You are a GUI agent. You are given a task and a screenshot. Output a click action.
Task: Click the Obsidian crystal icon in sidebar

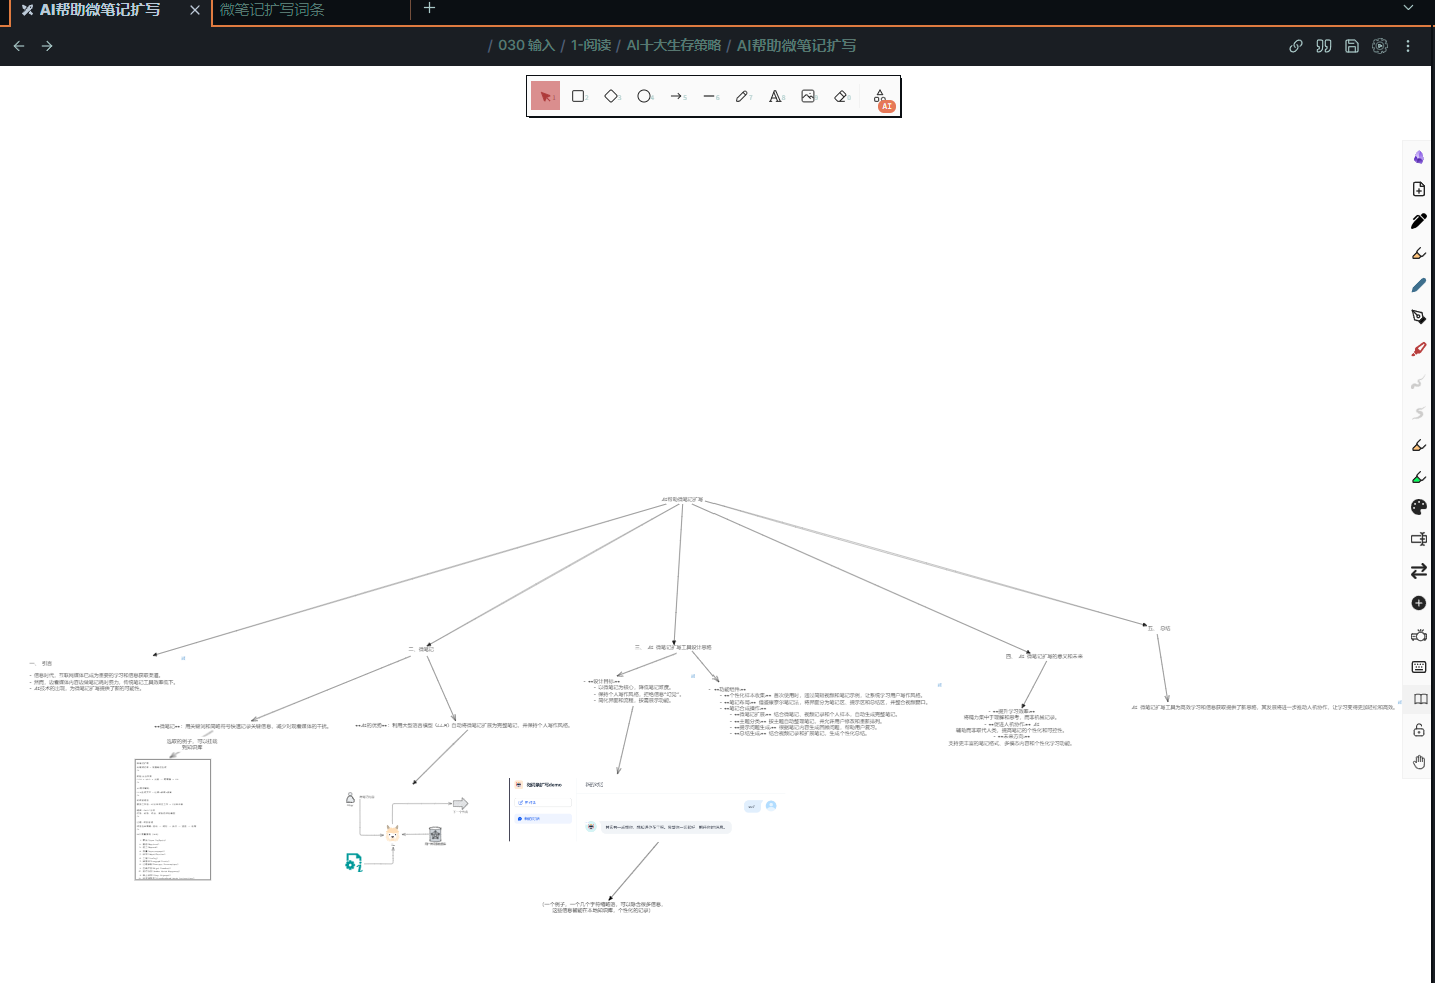[x=1418, y=157]
